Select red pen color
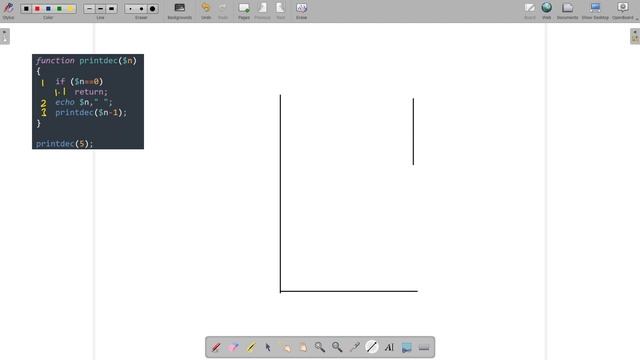The width and height of the screenshot is (640, 360). (x=37, y=9)
